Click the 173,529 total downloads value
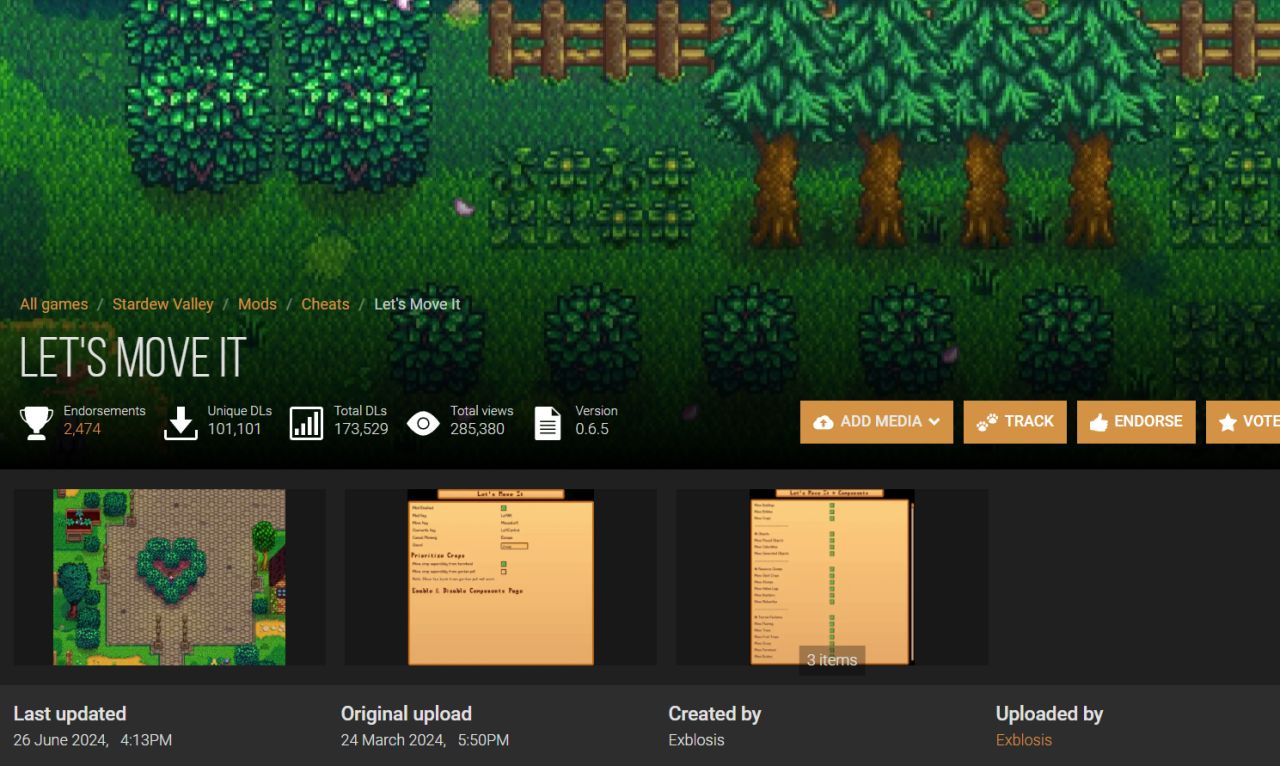Screen dimensions: 1280x766 [361, 429]
